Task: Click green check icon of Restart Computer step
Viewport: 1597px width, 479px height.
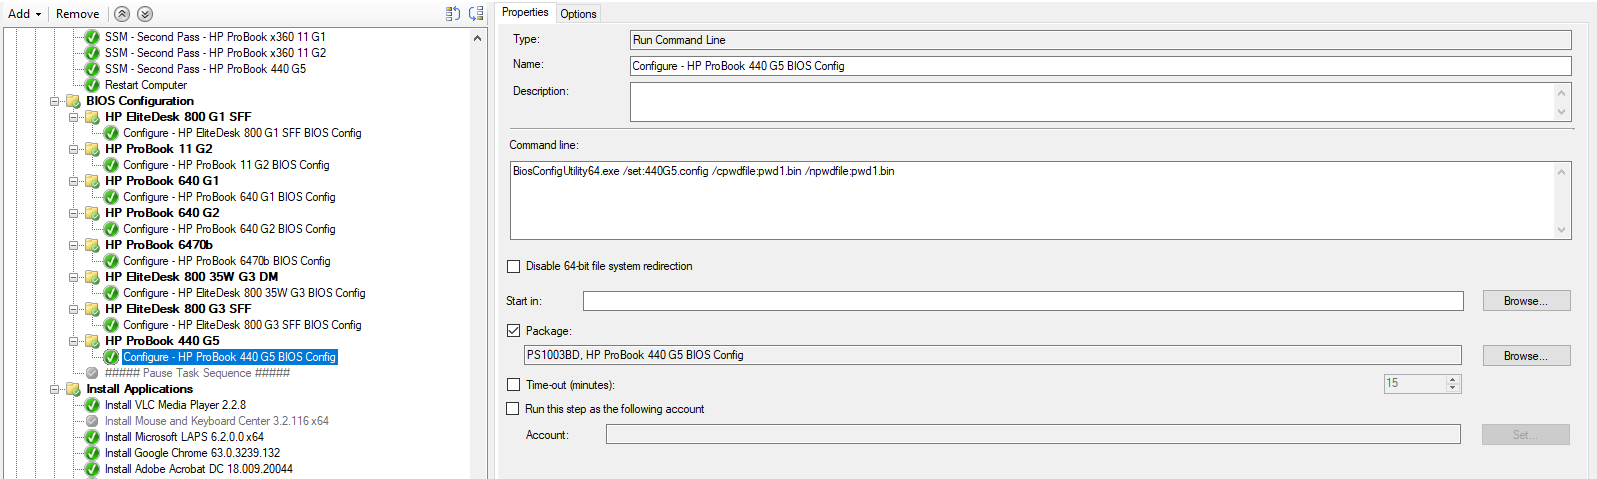Action: [92, 85]
